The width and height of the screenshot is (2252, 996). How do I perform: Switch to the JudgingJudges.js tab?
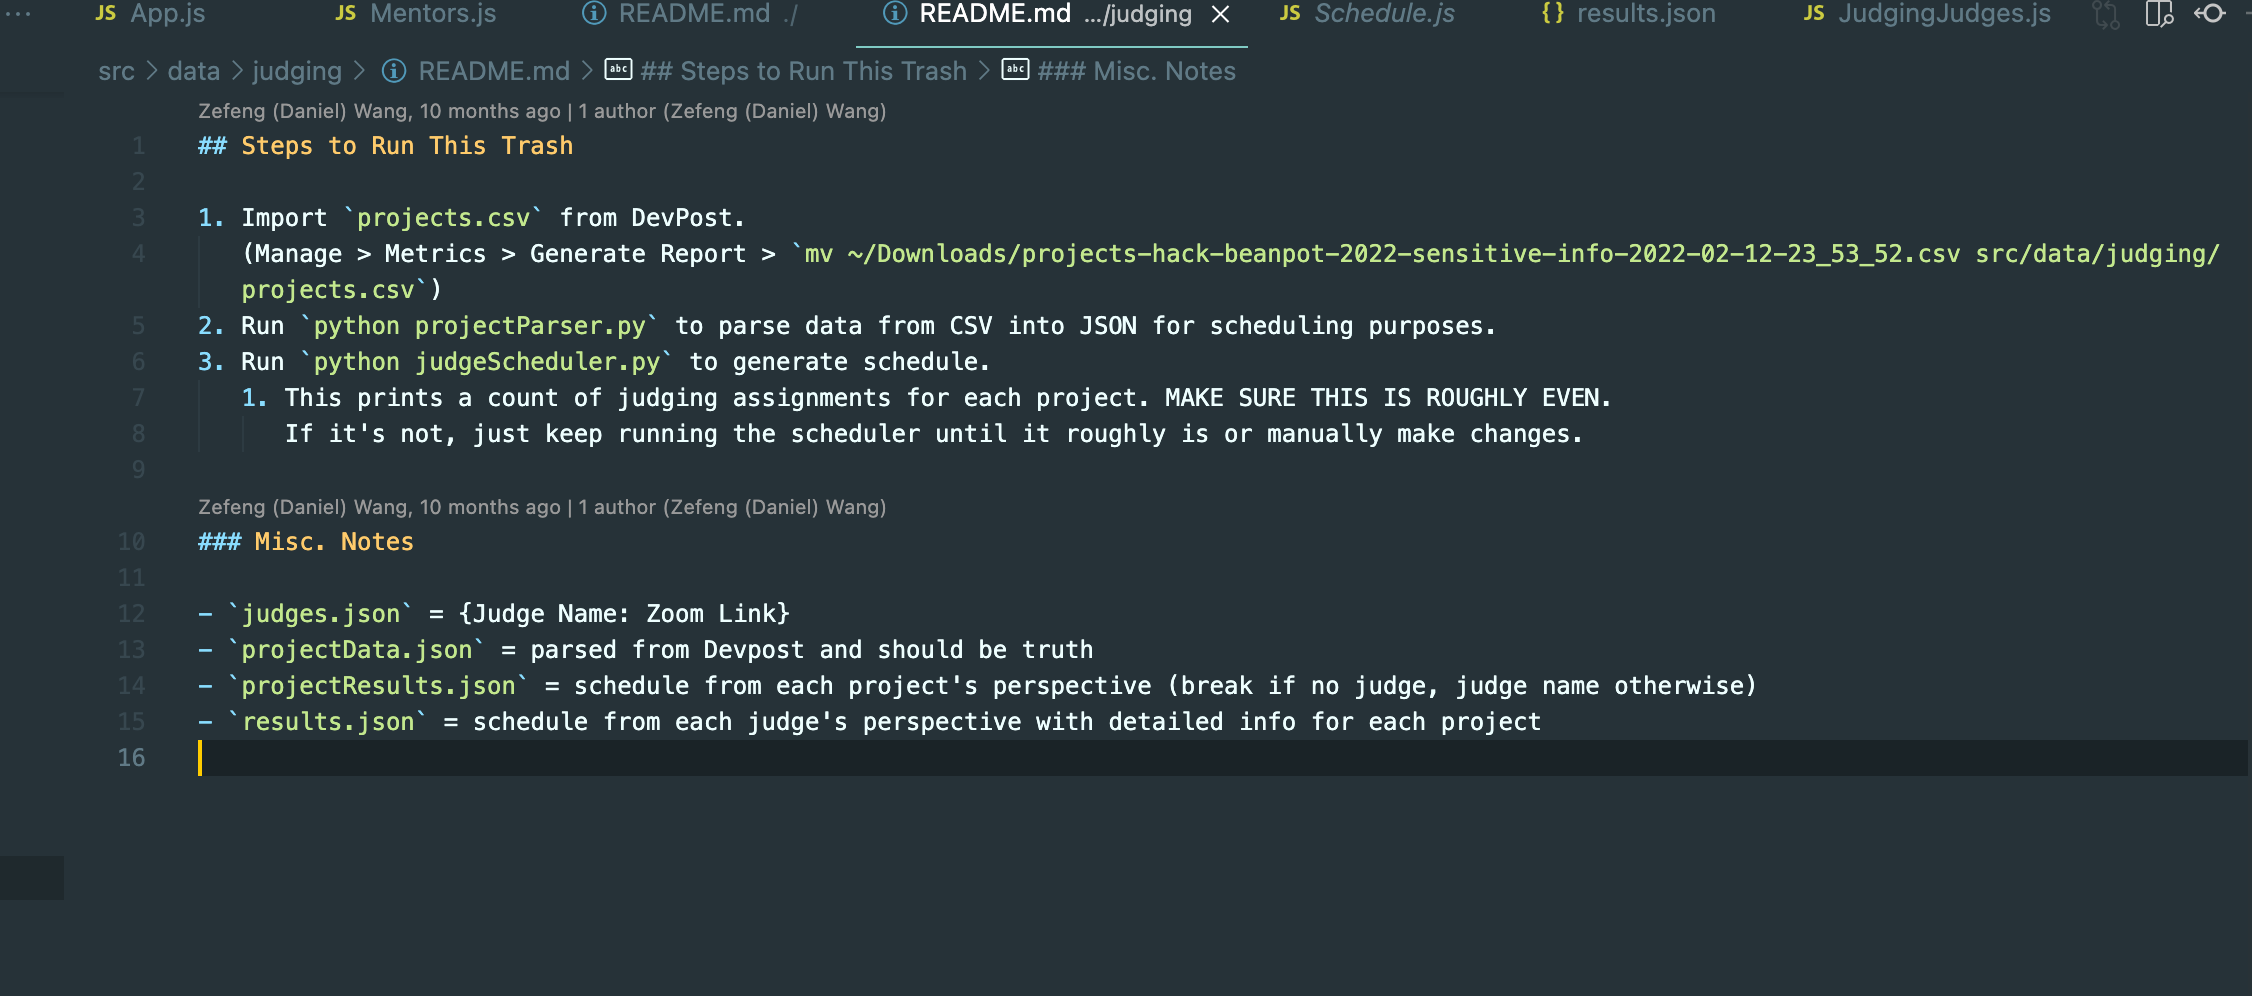1940,14
